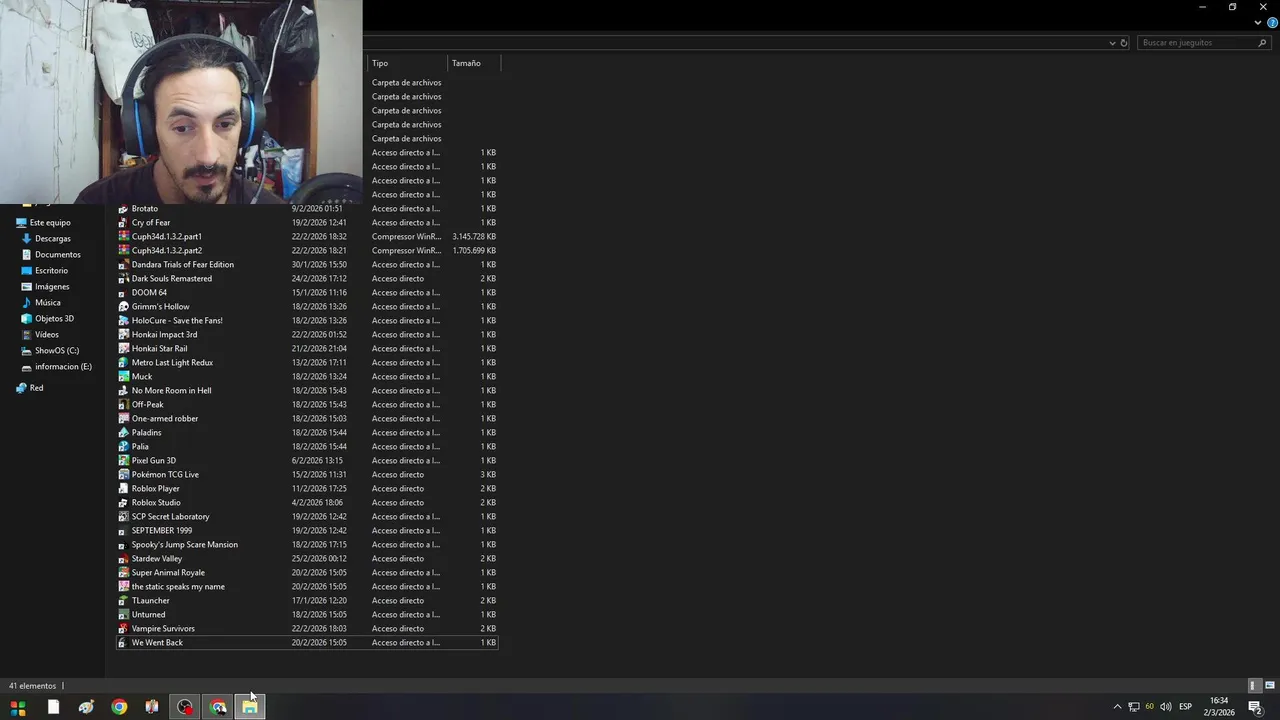1280x720 pixels.
Task: Open Música in the navigation pane
Action: pos(48,303)
